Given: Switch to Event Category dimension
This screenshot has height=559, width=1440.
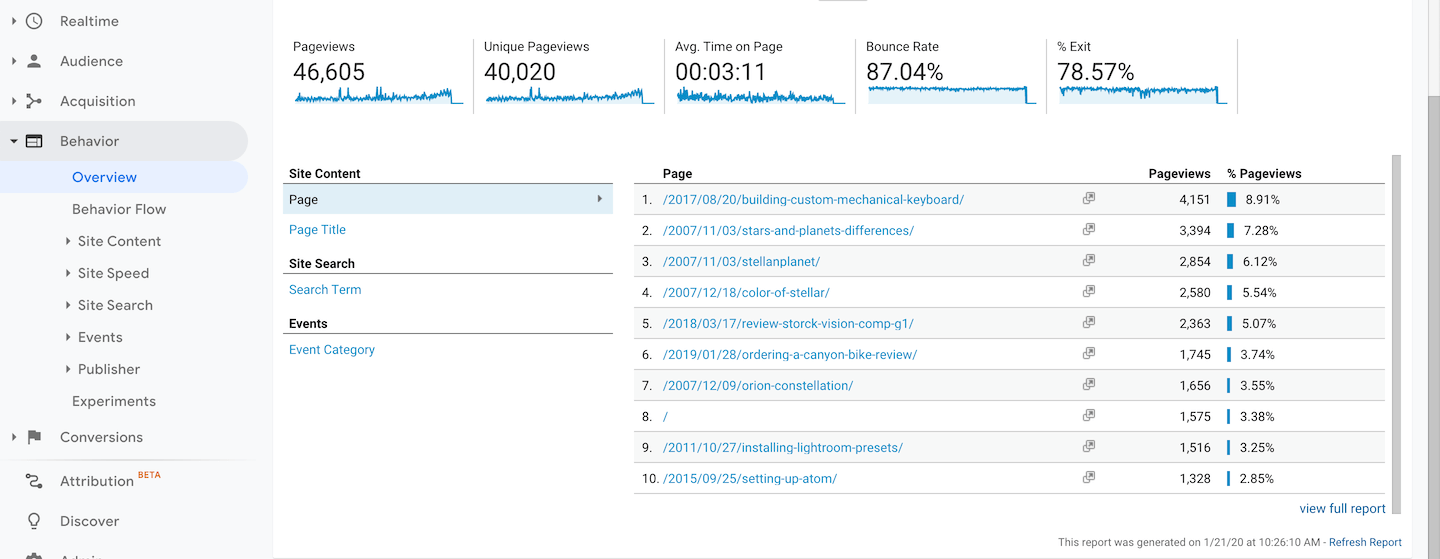Looking at the screenshot, I should [x=332, y=349].
